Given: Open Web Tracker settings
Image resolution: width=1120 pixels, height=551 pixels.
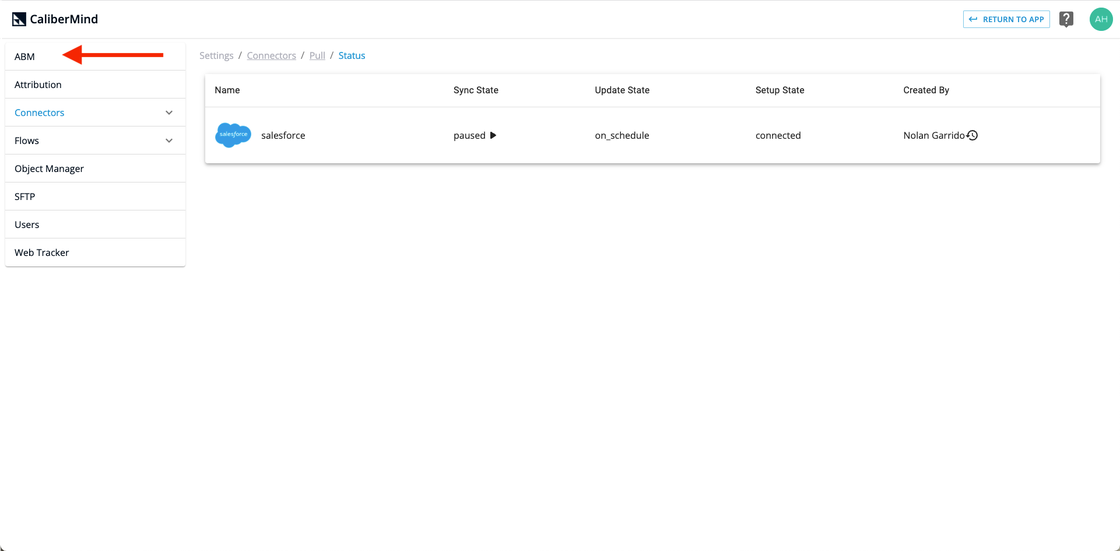Looking at the screenshot, I should tap(42, 253).
